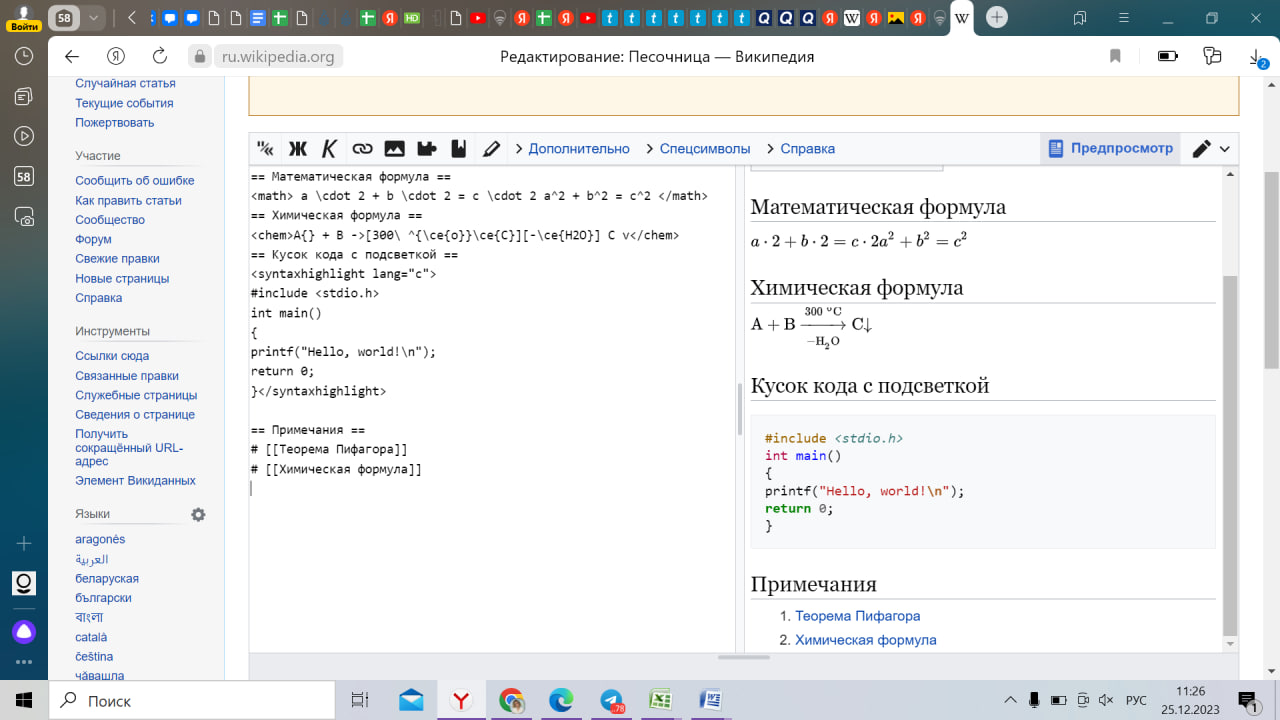Click the Пожертвовать link
Screen dimensions: 1280x720
pyautogui.click(x=115, y=122)
